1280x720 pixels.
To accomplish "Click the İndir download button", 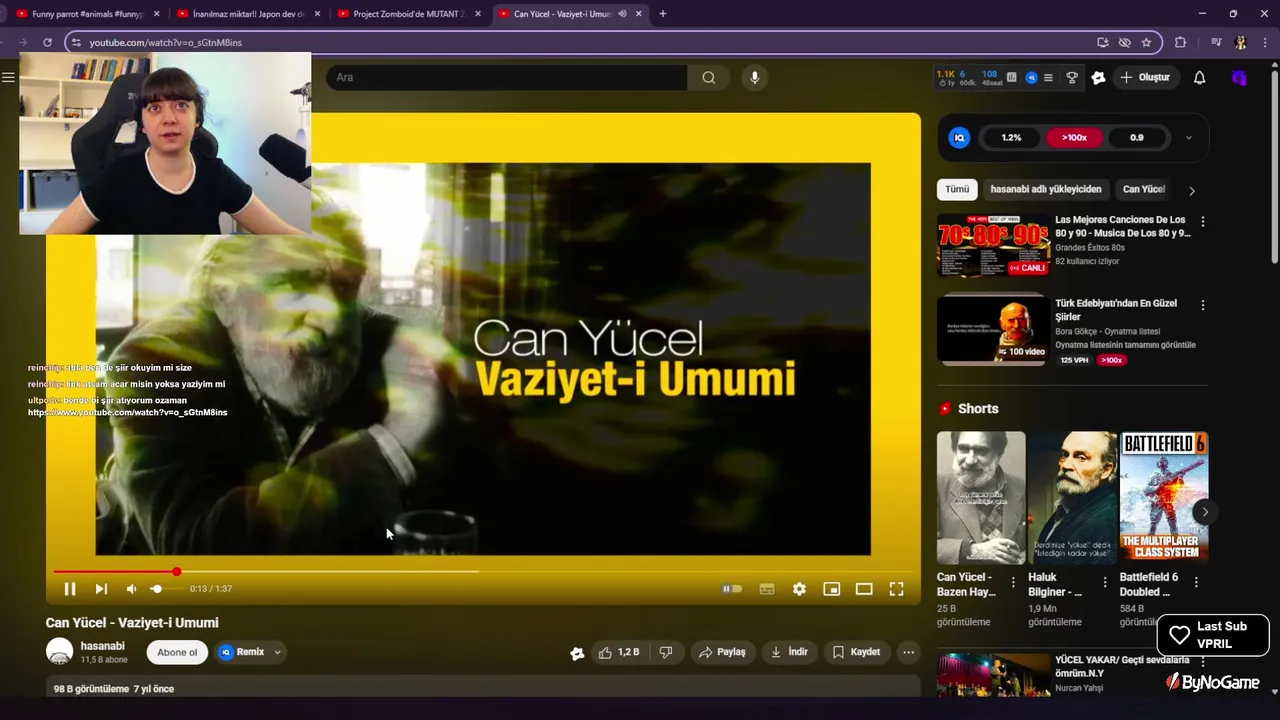I will coord(789,652).
